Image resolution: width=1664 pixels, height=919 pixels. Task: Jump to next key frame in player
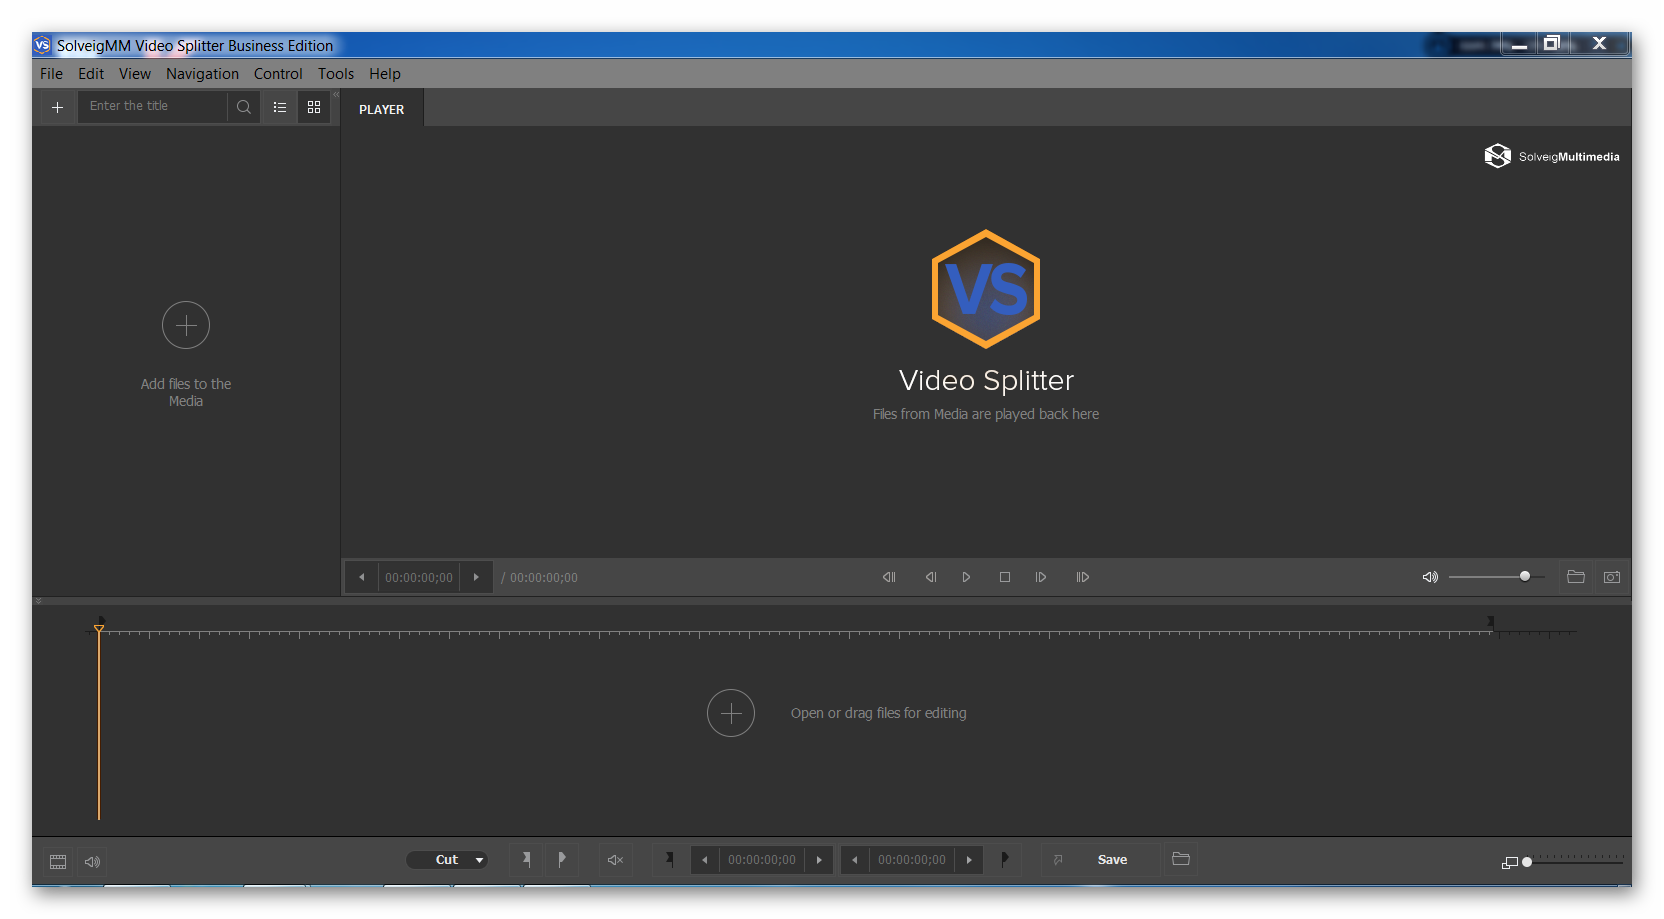(x=1083, y=577)
